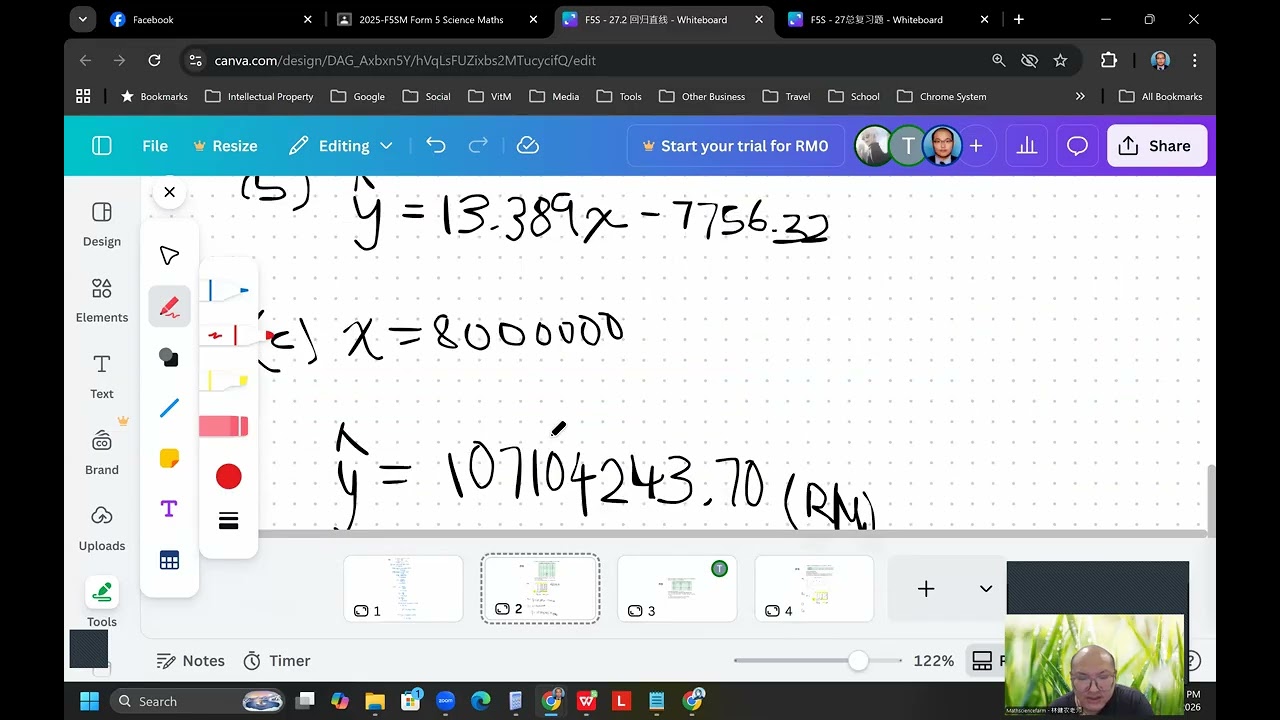Select the purple text tool

(169, 509)
